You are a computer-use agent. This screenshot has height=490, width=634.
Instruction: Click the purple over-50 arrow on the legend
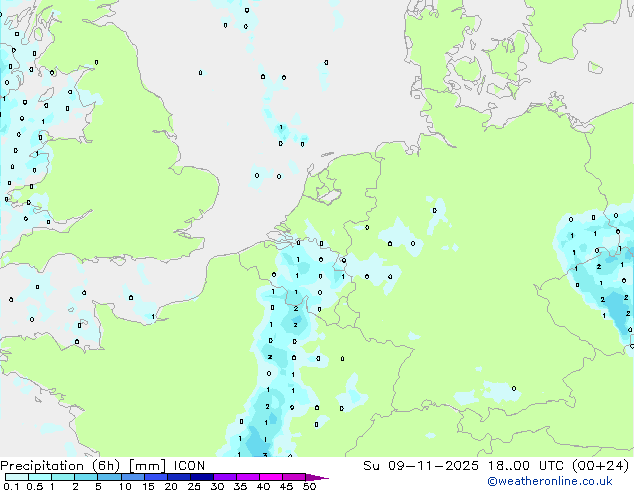(317, 477)
